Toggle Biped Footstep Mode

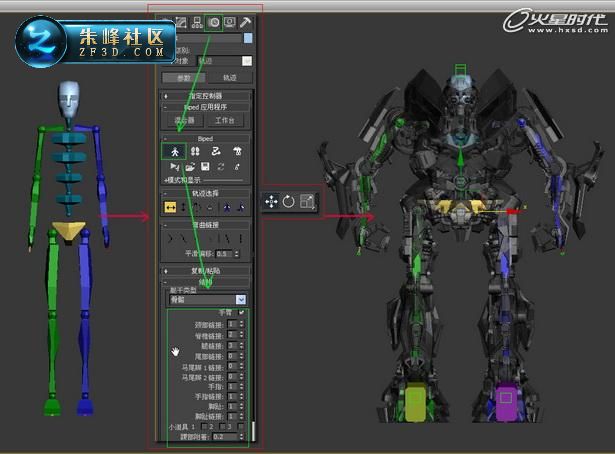[x=195, y=151]
